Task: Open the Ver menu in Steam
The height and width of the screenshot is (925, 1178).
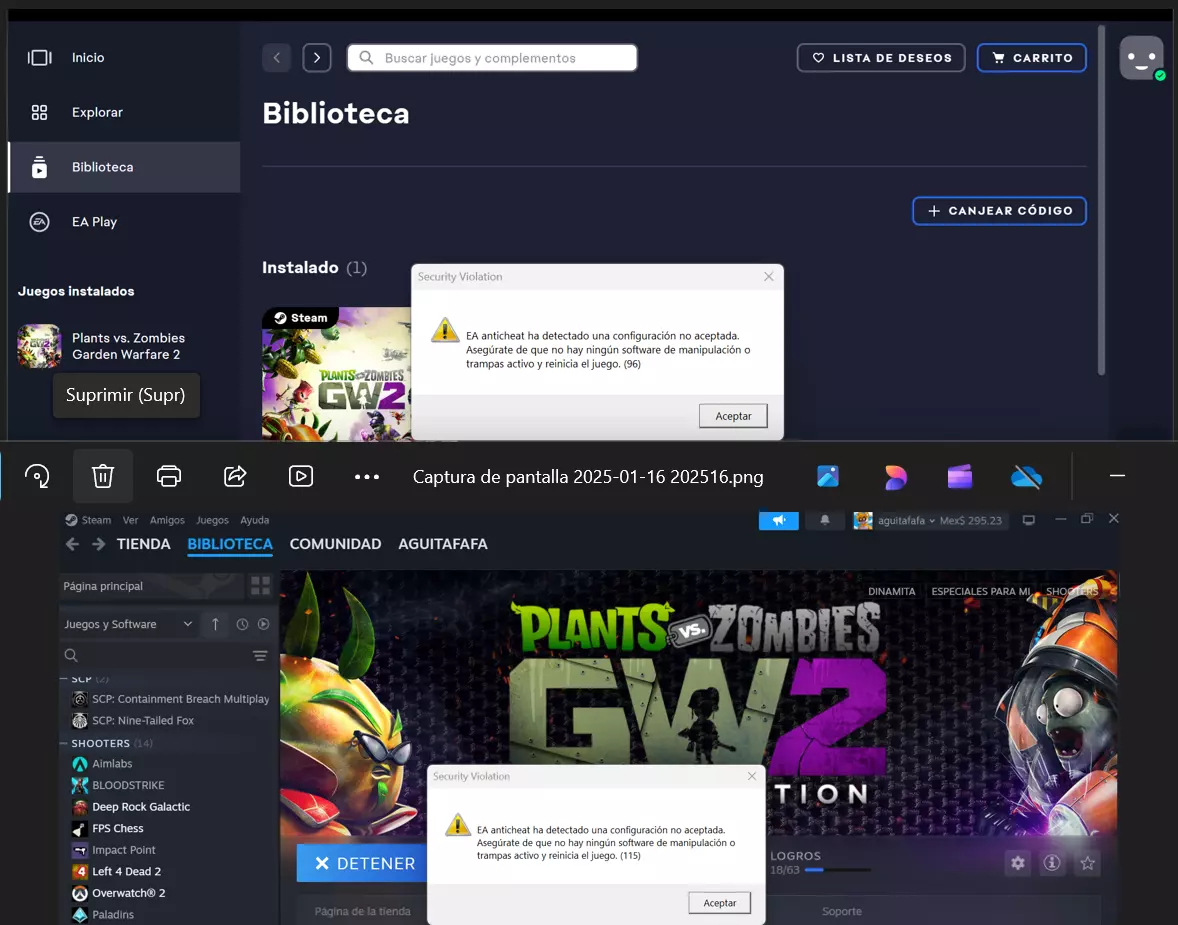Action: click(x=131, y=520)
